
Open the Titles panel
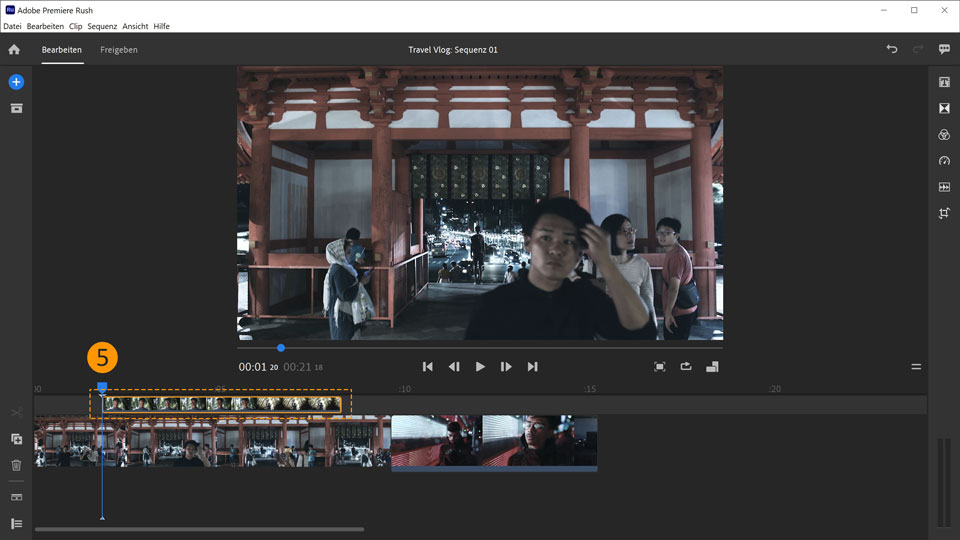point(944,82)
